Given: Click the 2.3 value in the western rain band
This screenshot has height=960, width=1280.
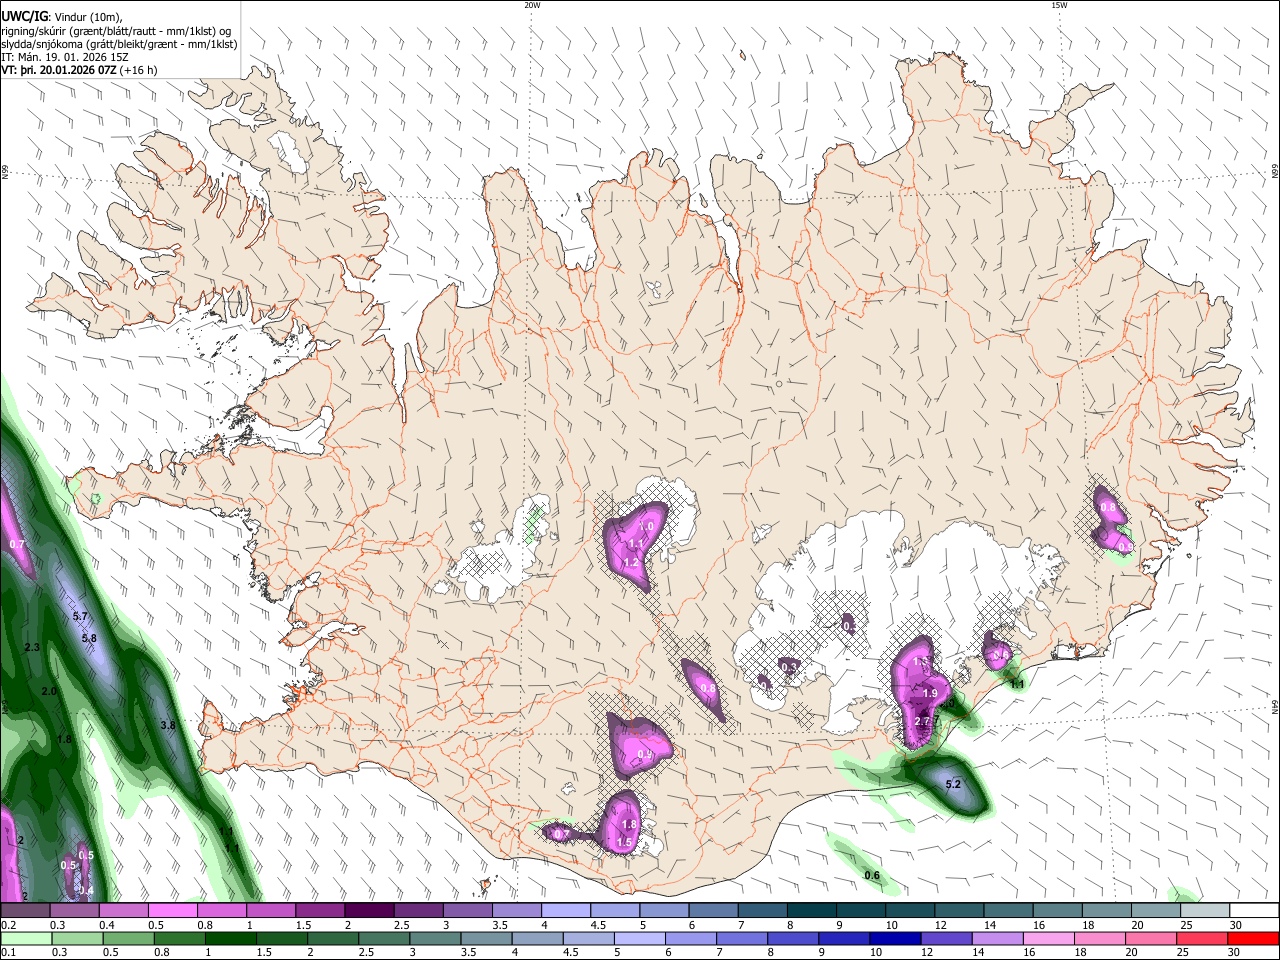Looking at the screenshot, I should [31, 648].
